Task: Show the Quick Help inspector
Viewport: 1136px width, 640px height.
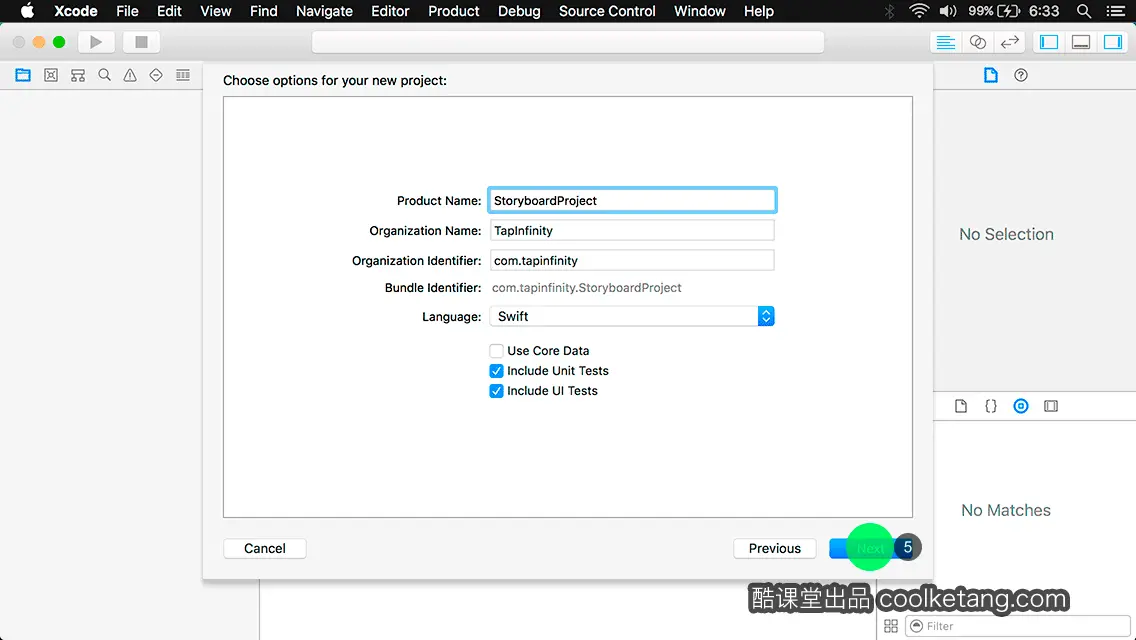Action: click(x=1021, y=75)
